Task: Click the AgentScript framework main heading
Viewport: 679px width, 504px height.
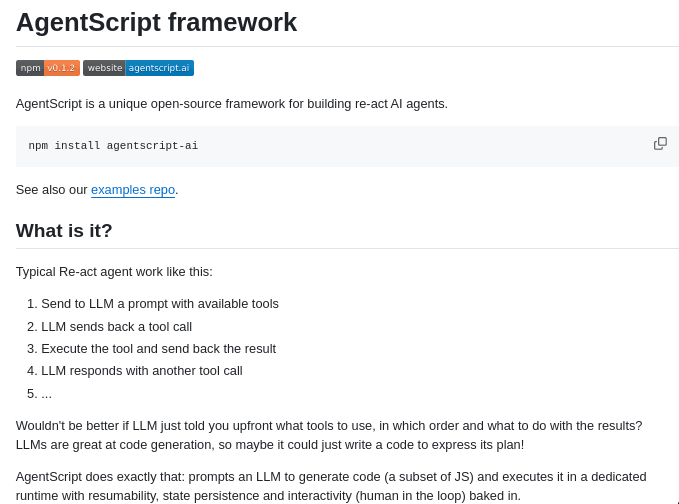Action: (156, 22)
